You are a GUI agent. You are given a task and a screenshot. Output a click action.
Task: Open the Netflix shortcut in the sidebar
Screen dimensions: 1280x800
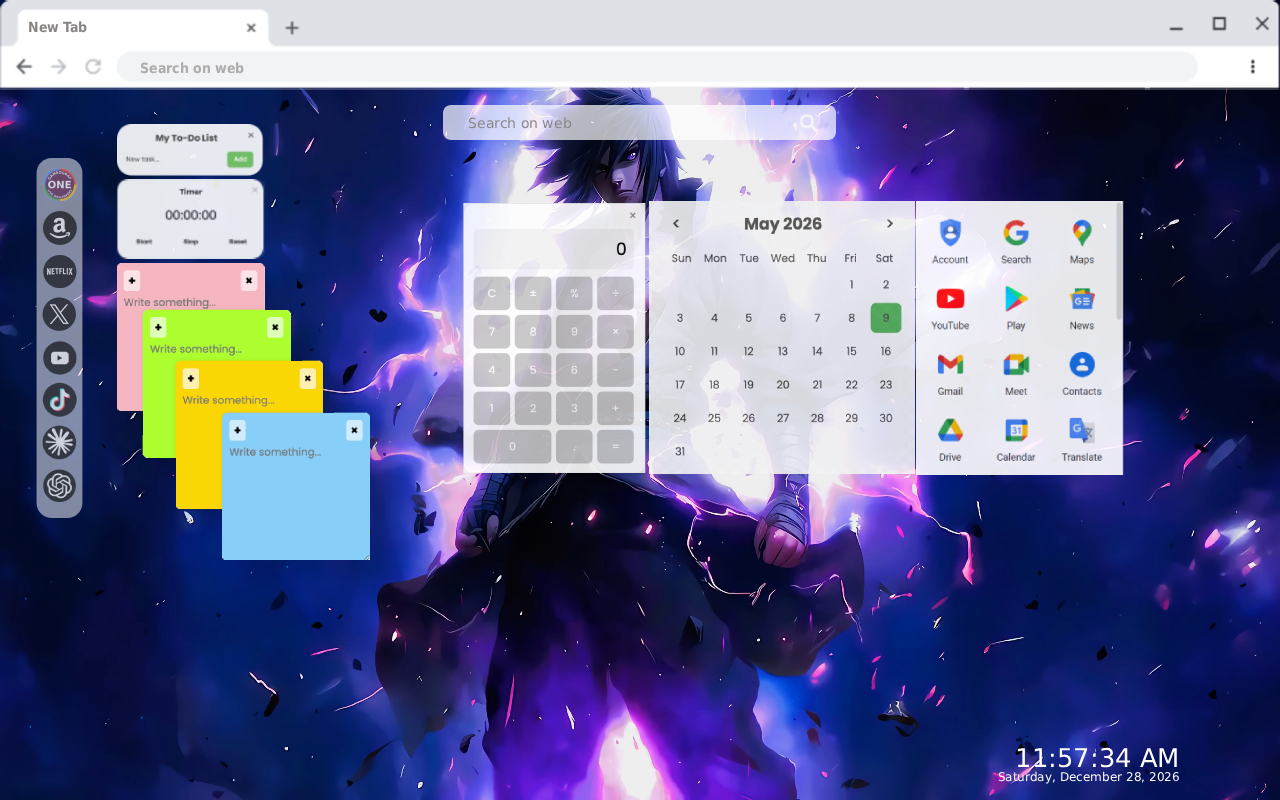(60, 271)
